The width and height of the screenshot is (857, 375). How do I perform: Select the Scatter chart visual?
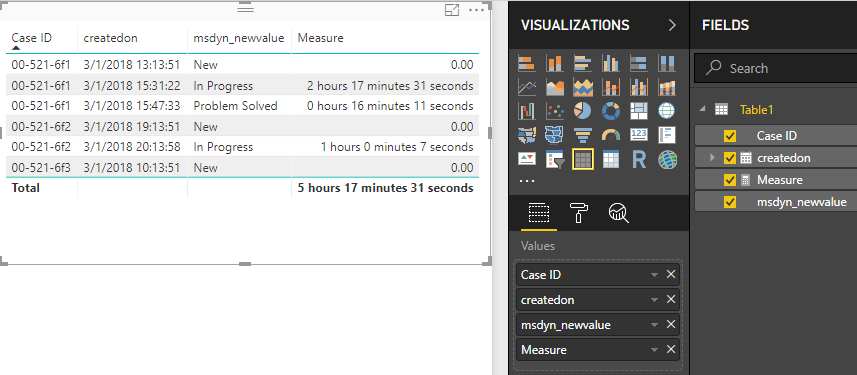[x=555, y=111]
